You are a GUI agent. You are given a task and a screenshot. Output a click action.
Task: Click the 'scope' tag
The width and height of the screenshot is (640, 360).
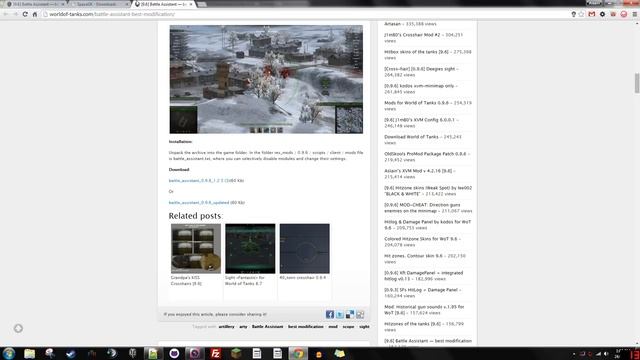(348, 327)
